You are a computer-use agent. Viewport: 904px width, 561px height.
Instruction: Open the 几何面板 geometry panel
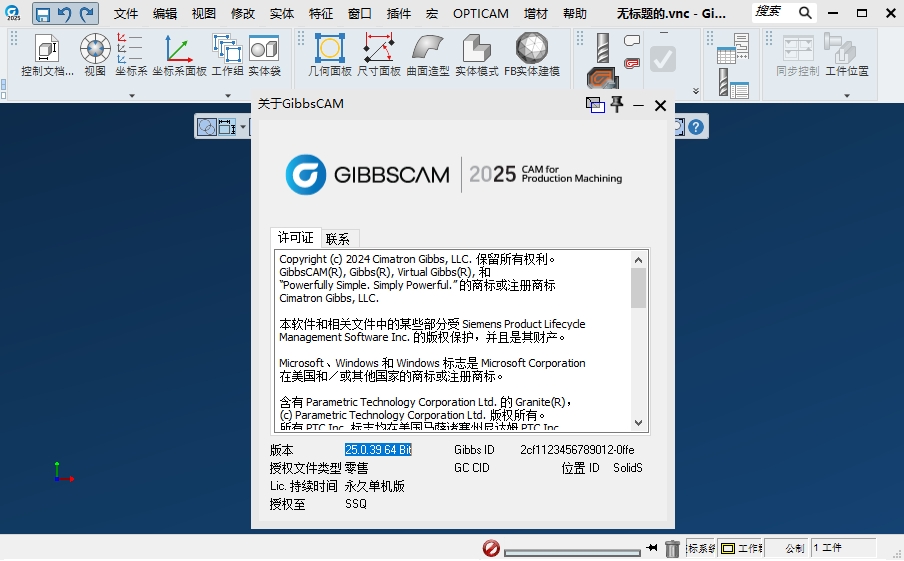point(329,55)
